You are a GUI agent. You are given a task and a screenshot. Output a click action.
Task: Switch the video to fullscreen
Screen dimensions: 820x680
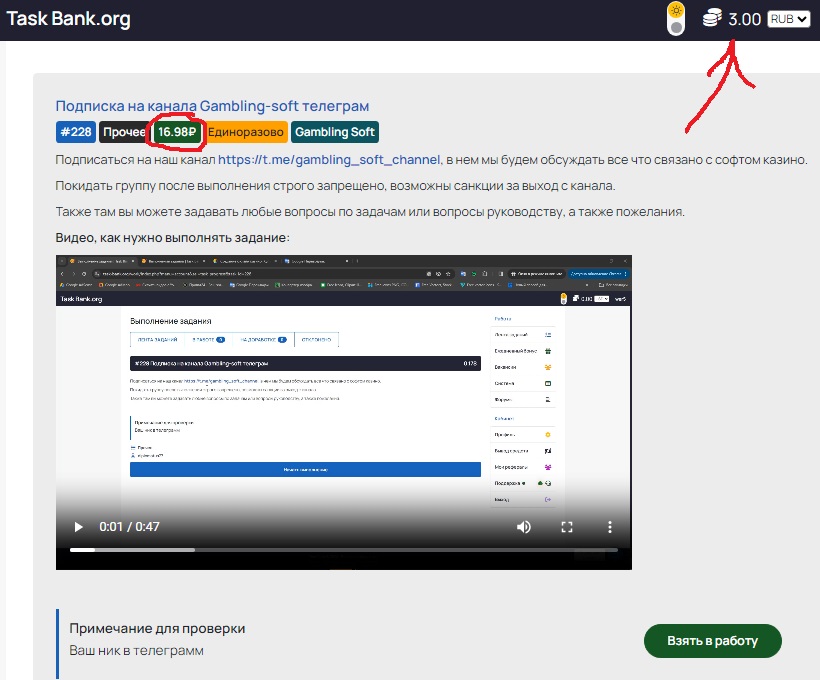[x=567, y=527]
